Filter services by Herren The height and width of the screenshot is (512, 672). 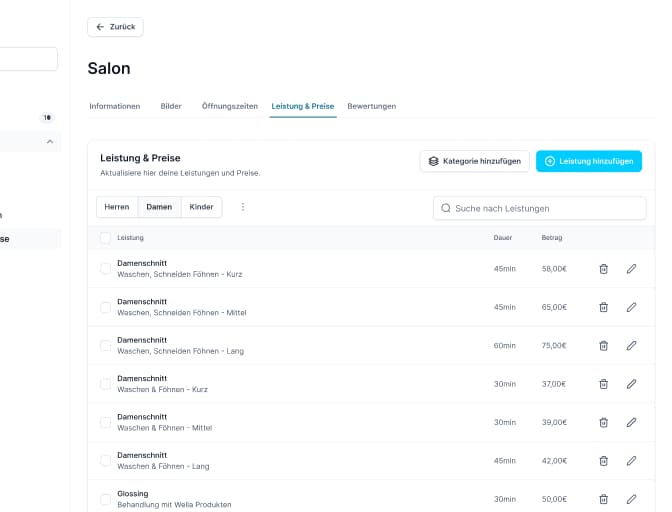coord(117,207)
